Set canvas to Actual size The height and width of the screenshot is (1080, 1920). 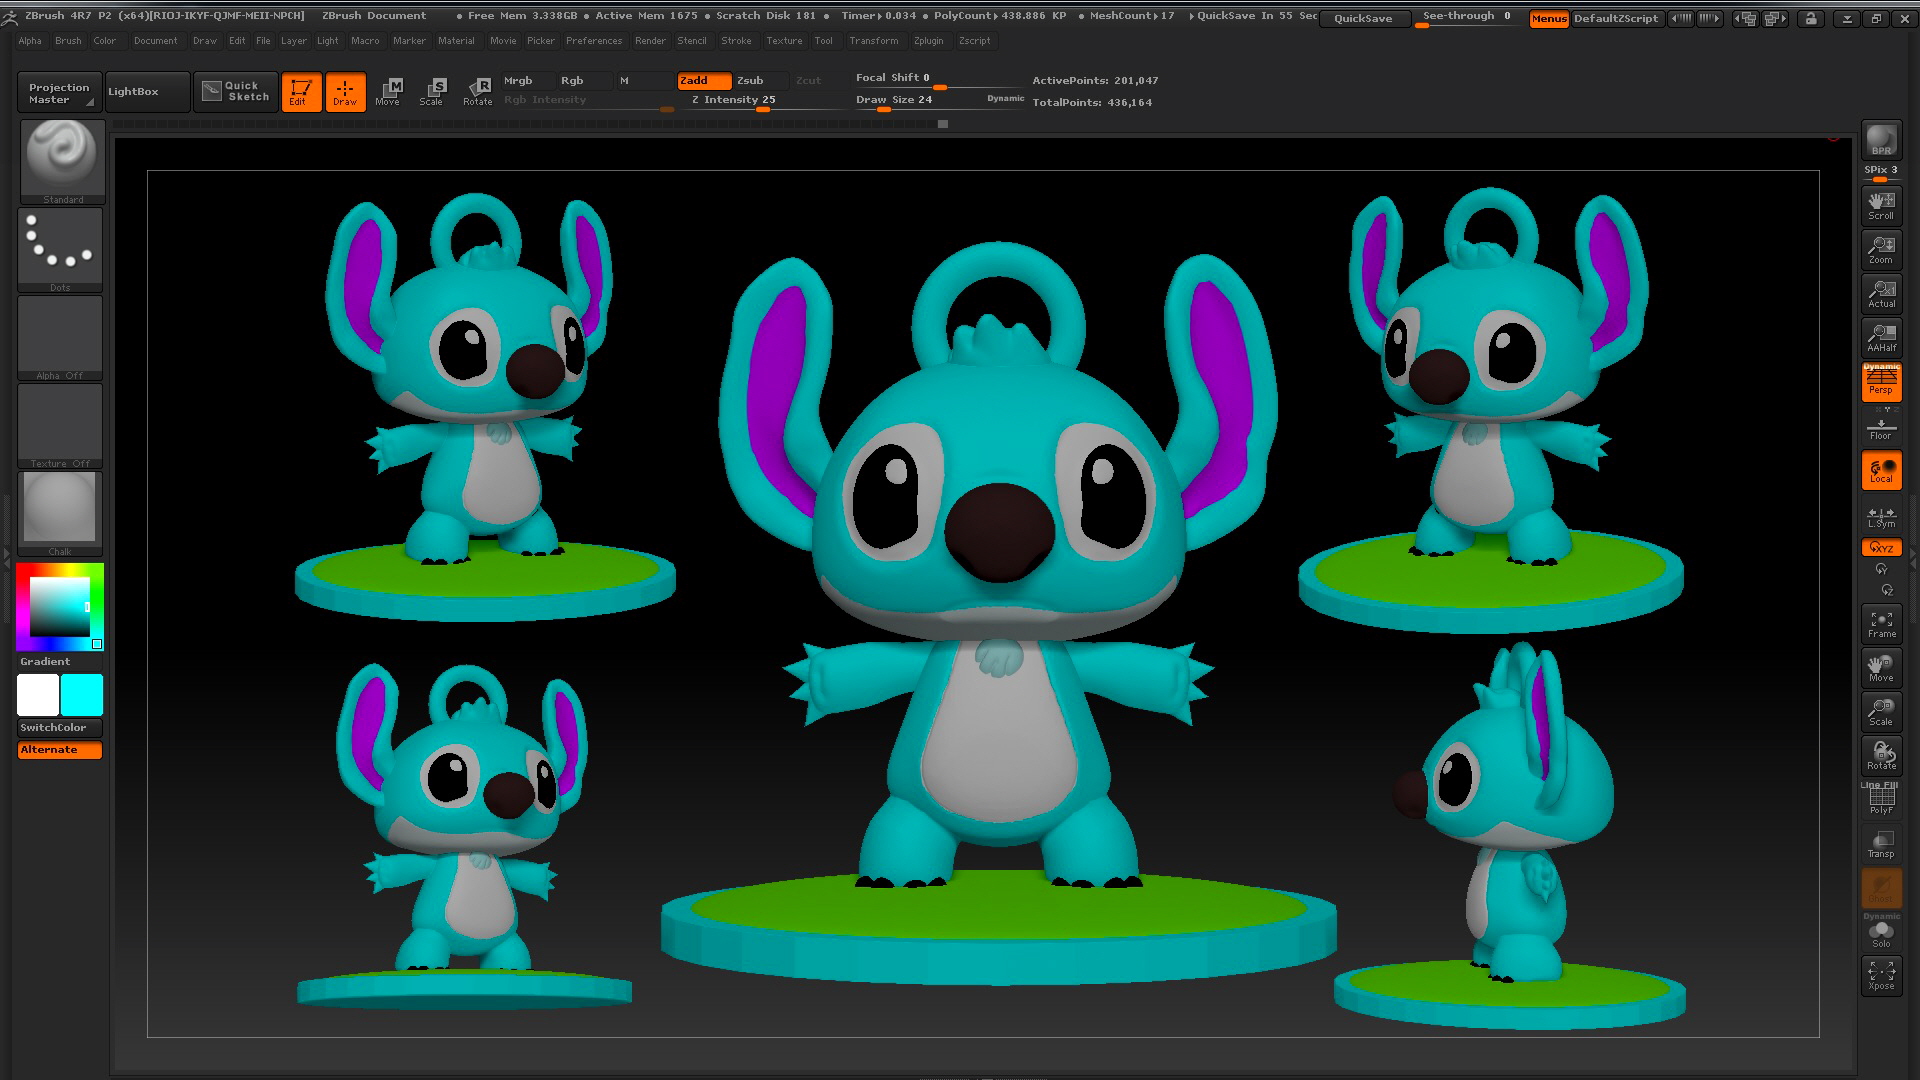1881,294
